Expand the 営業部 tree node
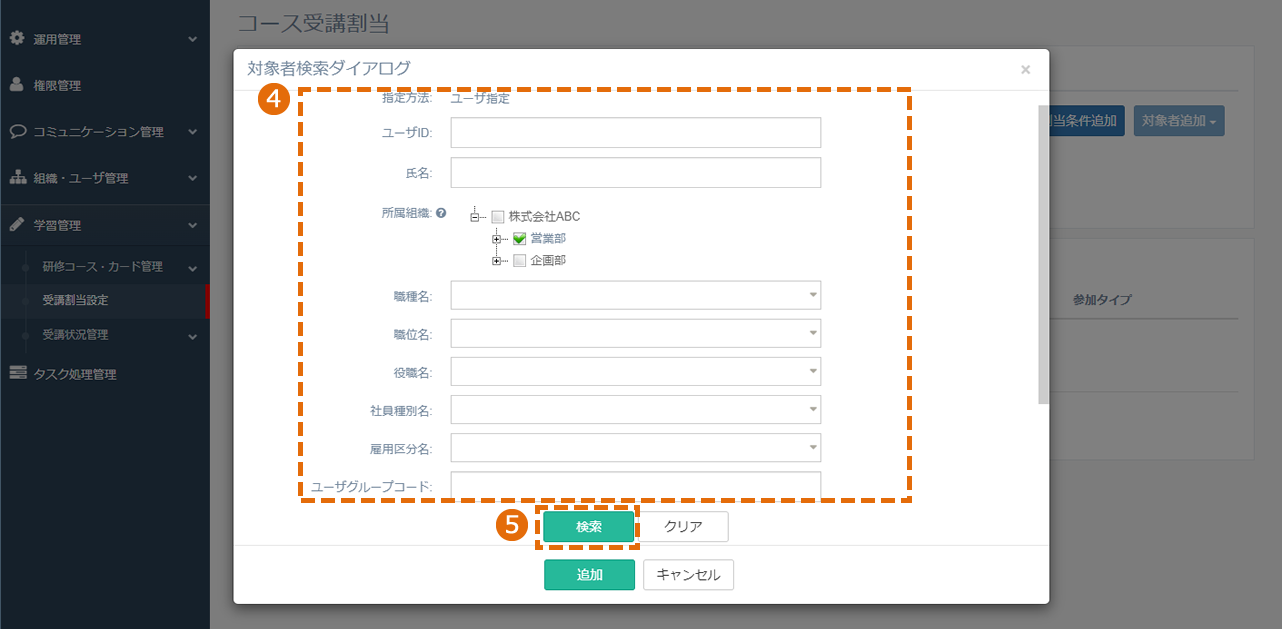The image size is (1282, 629). pos(497,239)
